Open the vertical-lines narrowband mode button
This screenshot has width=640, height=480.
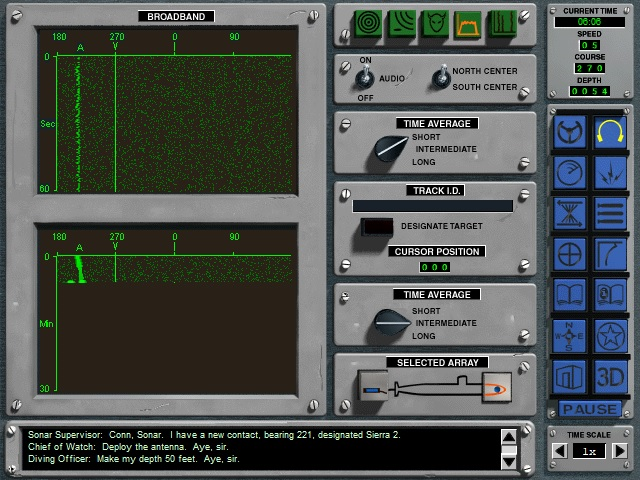[502, 24]
